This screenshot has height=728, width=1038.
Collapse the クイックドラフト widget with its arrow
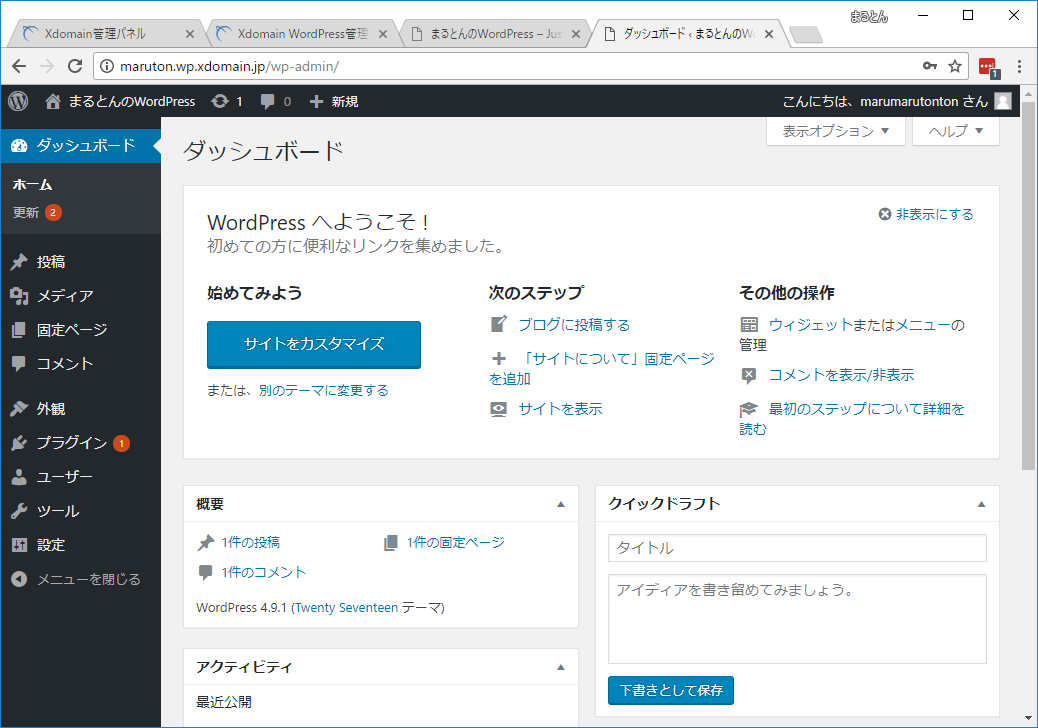point(982,504)
